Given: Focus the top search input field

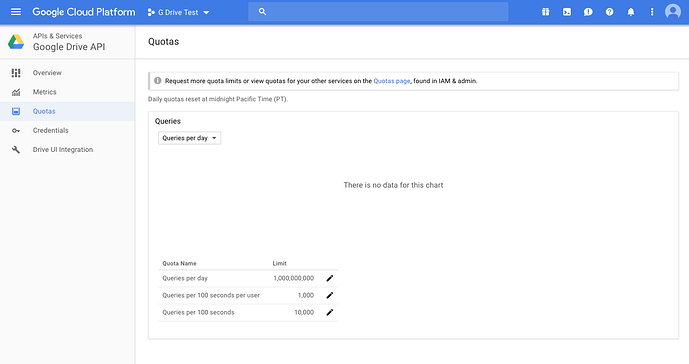Looking at the screenshot, I should pyautogui.click(x=378, y=12).
